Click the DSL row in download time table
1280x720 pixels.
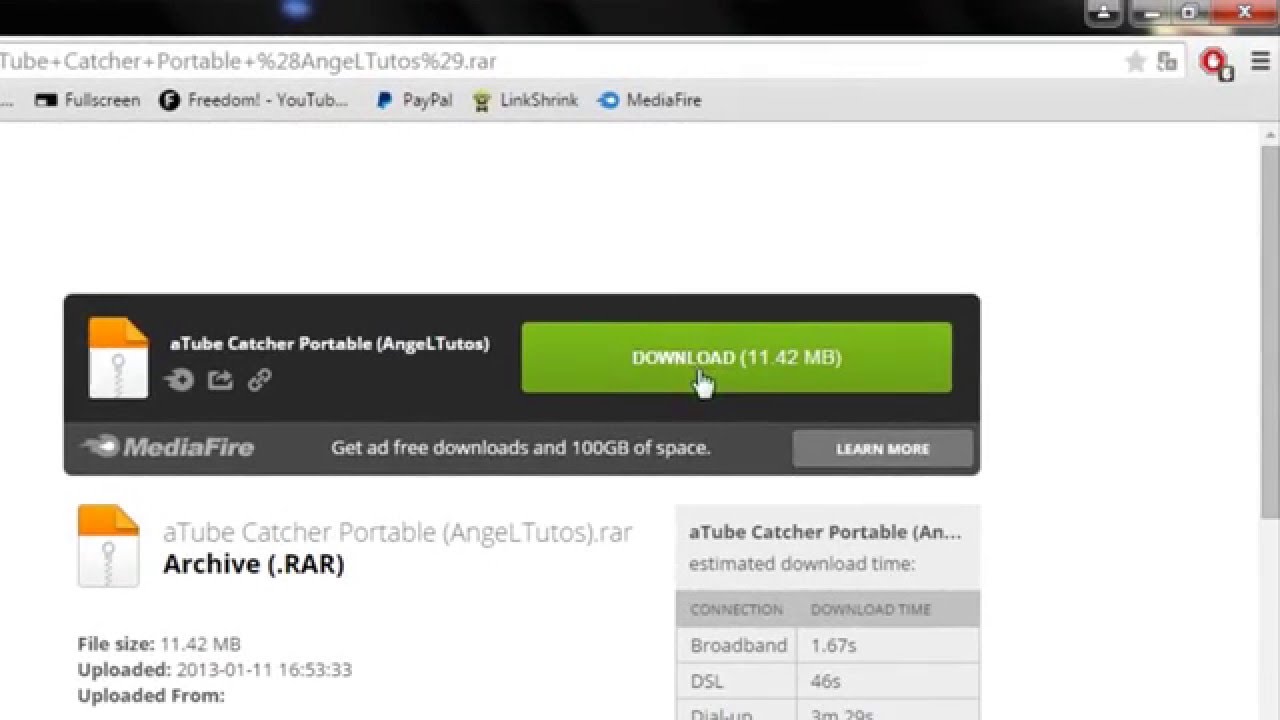828,682
